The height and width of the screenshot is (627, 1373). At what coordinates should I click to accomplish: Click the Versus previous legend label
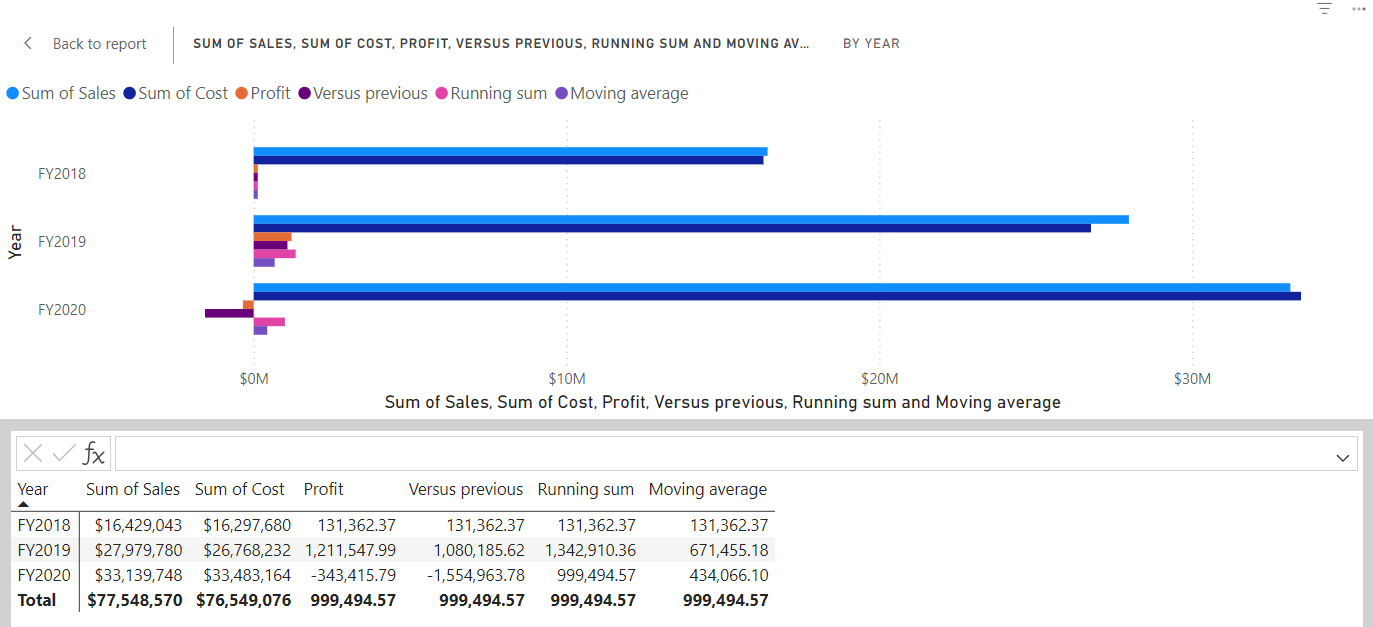coord(370,93)
